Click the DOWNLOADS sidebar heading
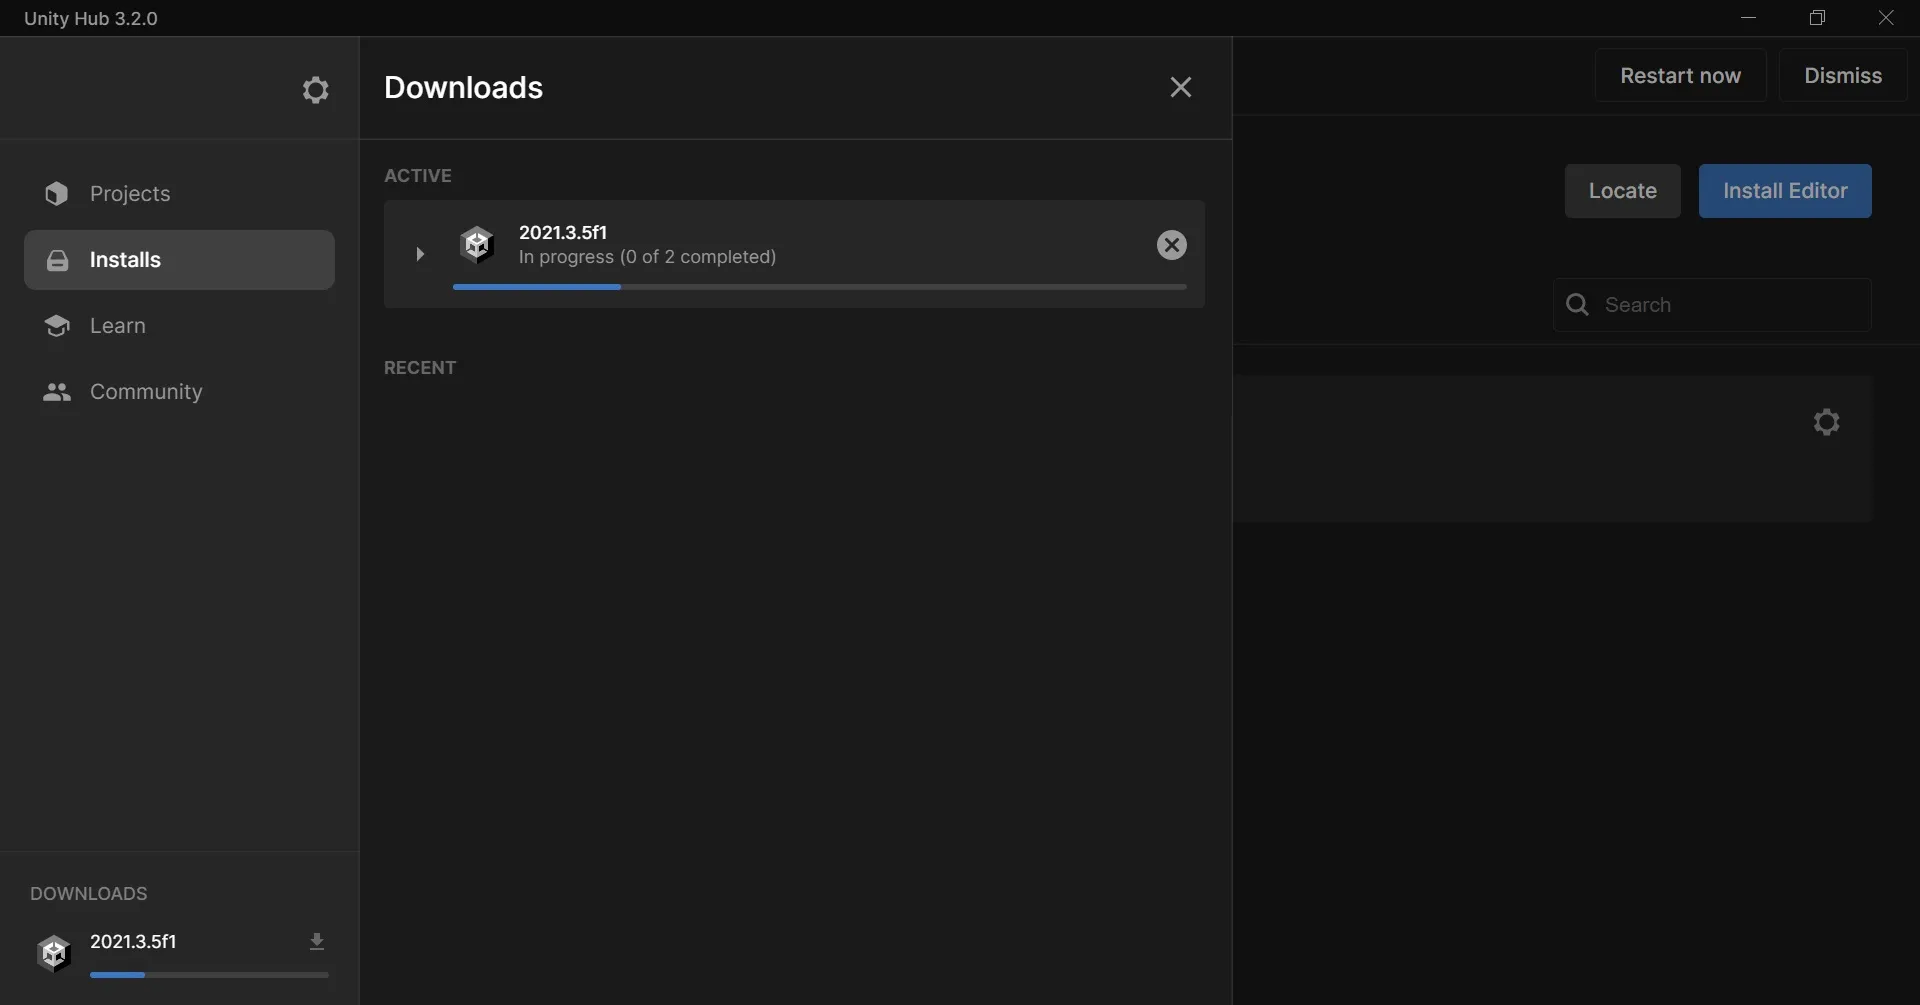Image resolution: width=1920 pixels, height=1005 pixels. tap(89, 894)
